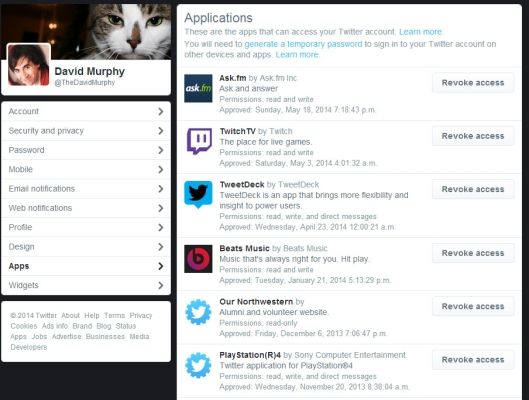Open Web notifications settings
This screenshot has height=400, width=529.
[x=86, y=208]
